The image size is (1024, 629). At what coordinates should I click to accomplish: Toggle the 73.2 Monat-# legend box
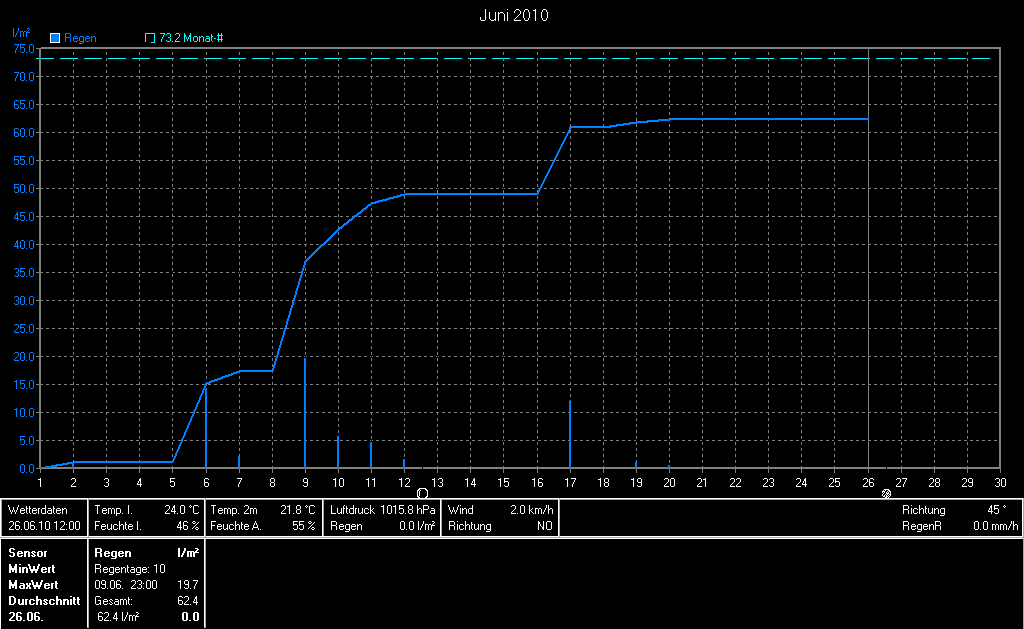(150, 38)
